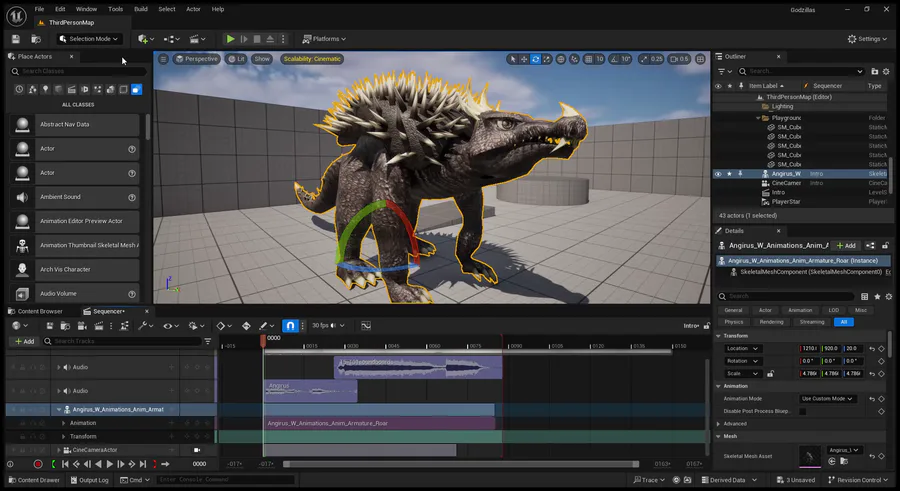Open Selection Mode dropdown
The height and width of the screenshot is (491, 900).
90,39
